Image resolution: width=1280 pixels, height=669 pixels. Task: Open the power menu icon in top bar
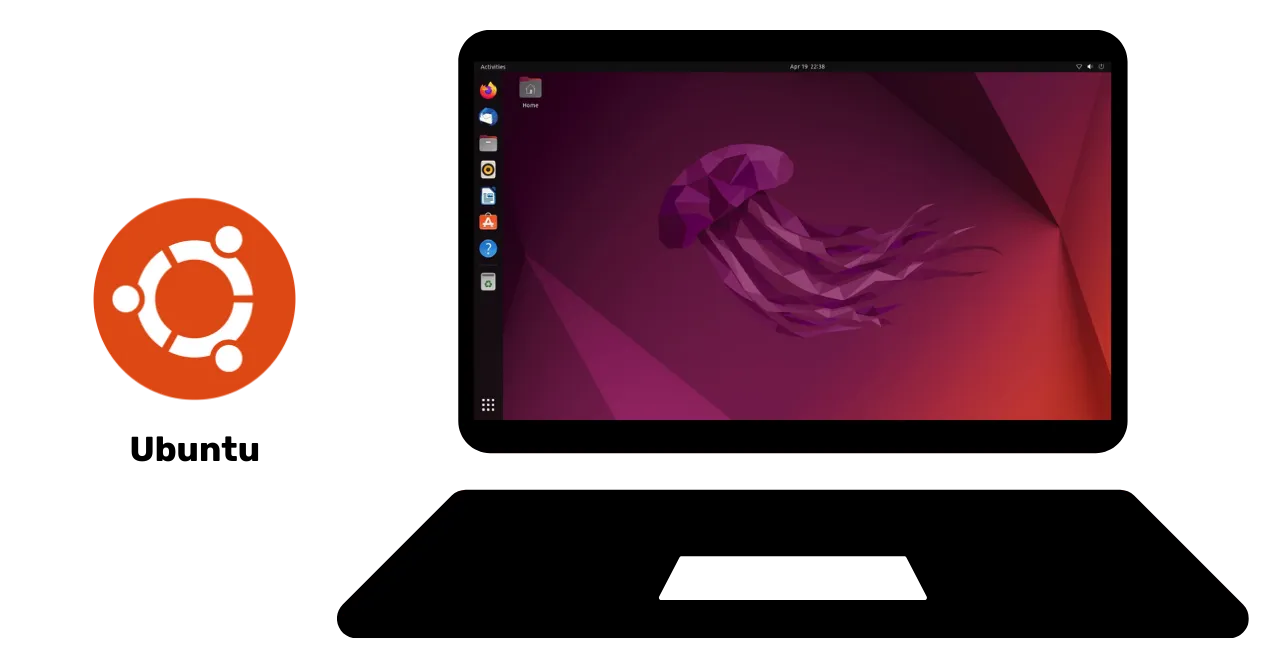tap(1101, 67)
